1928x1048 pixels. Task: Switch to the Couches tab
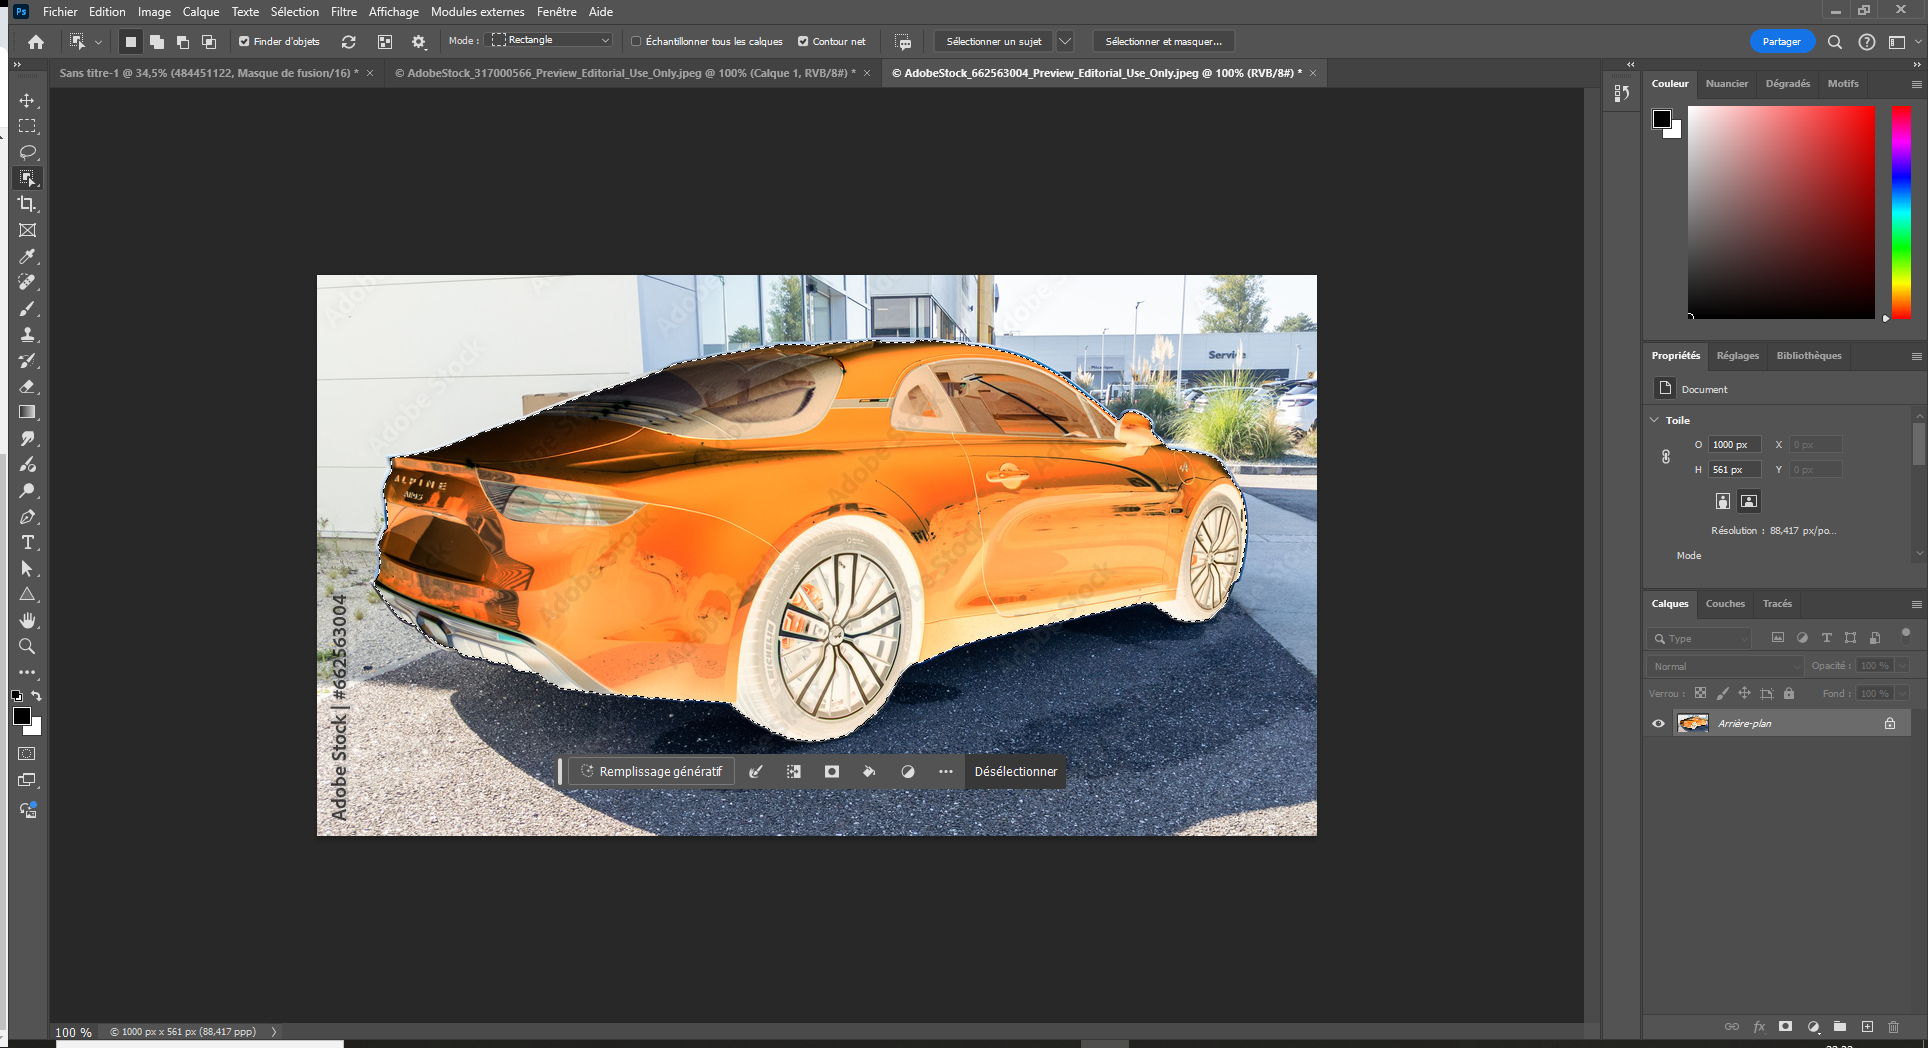tap(1725, 604)
